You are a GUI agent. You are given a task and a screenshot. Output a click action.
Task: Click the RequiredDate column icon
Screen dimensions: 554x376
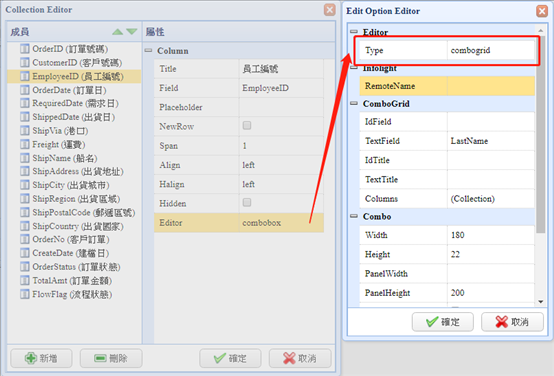24,103
